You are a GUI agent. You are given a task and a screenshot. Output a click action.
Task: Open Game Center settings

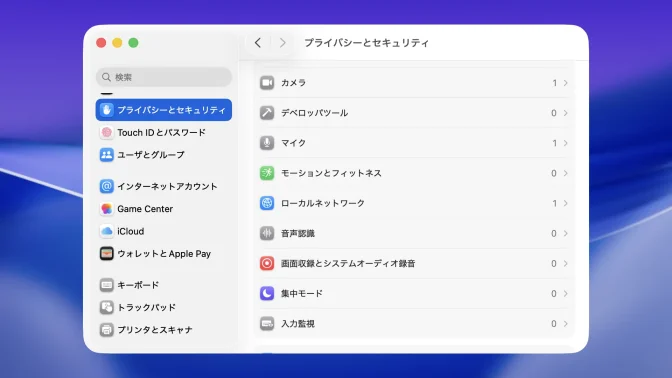[164, 209]
